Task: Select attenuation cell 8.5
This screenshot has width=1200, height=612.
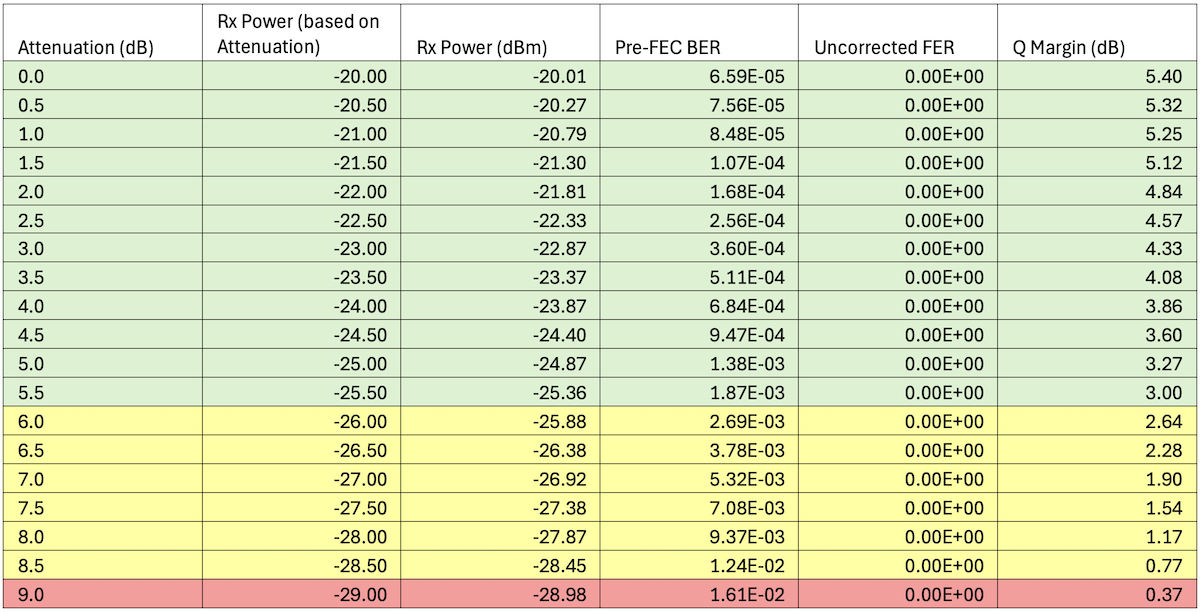Action: [x=102, y=564]
